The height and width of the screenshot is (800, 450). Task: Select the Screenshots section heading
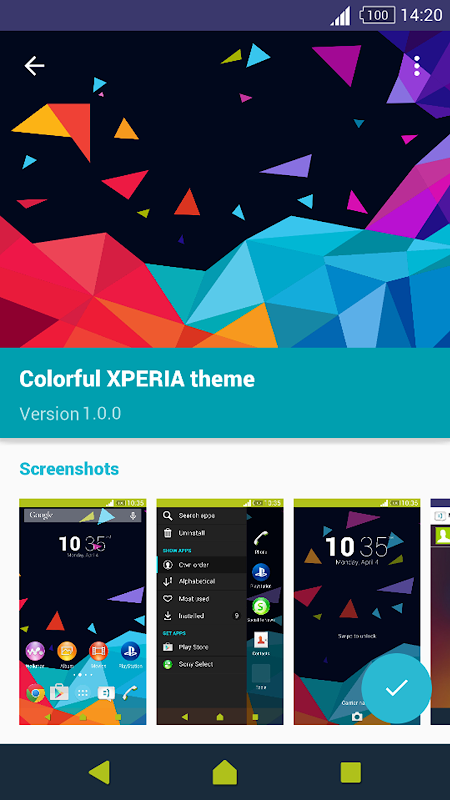[x=69, y=468]
